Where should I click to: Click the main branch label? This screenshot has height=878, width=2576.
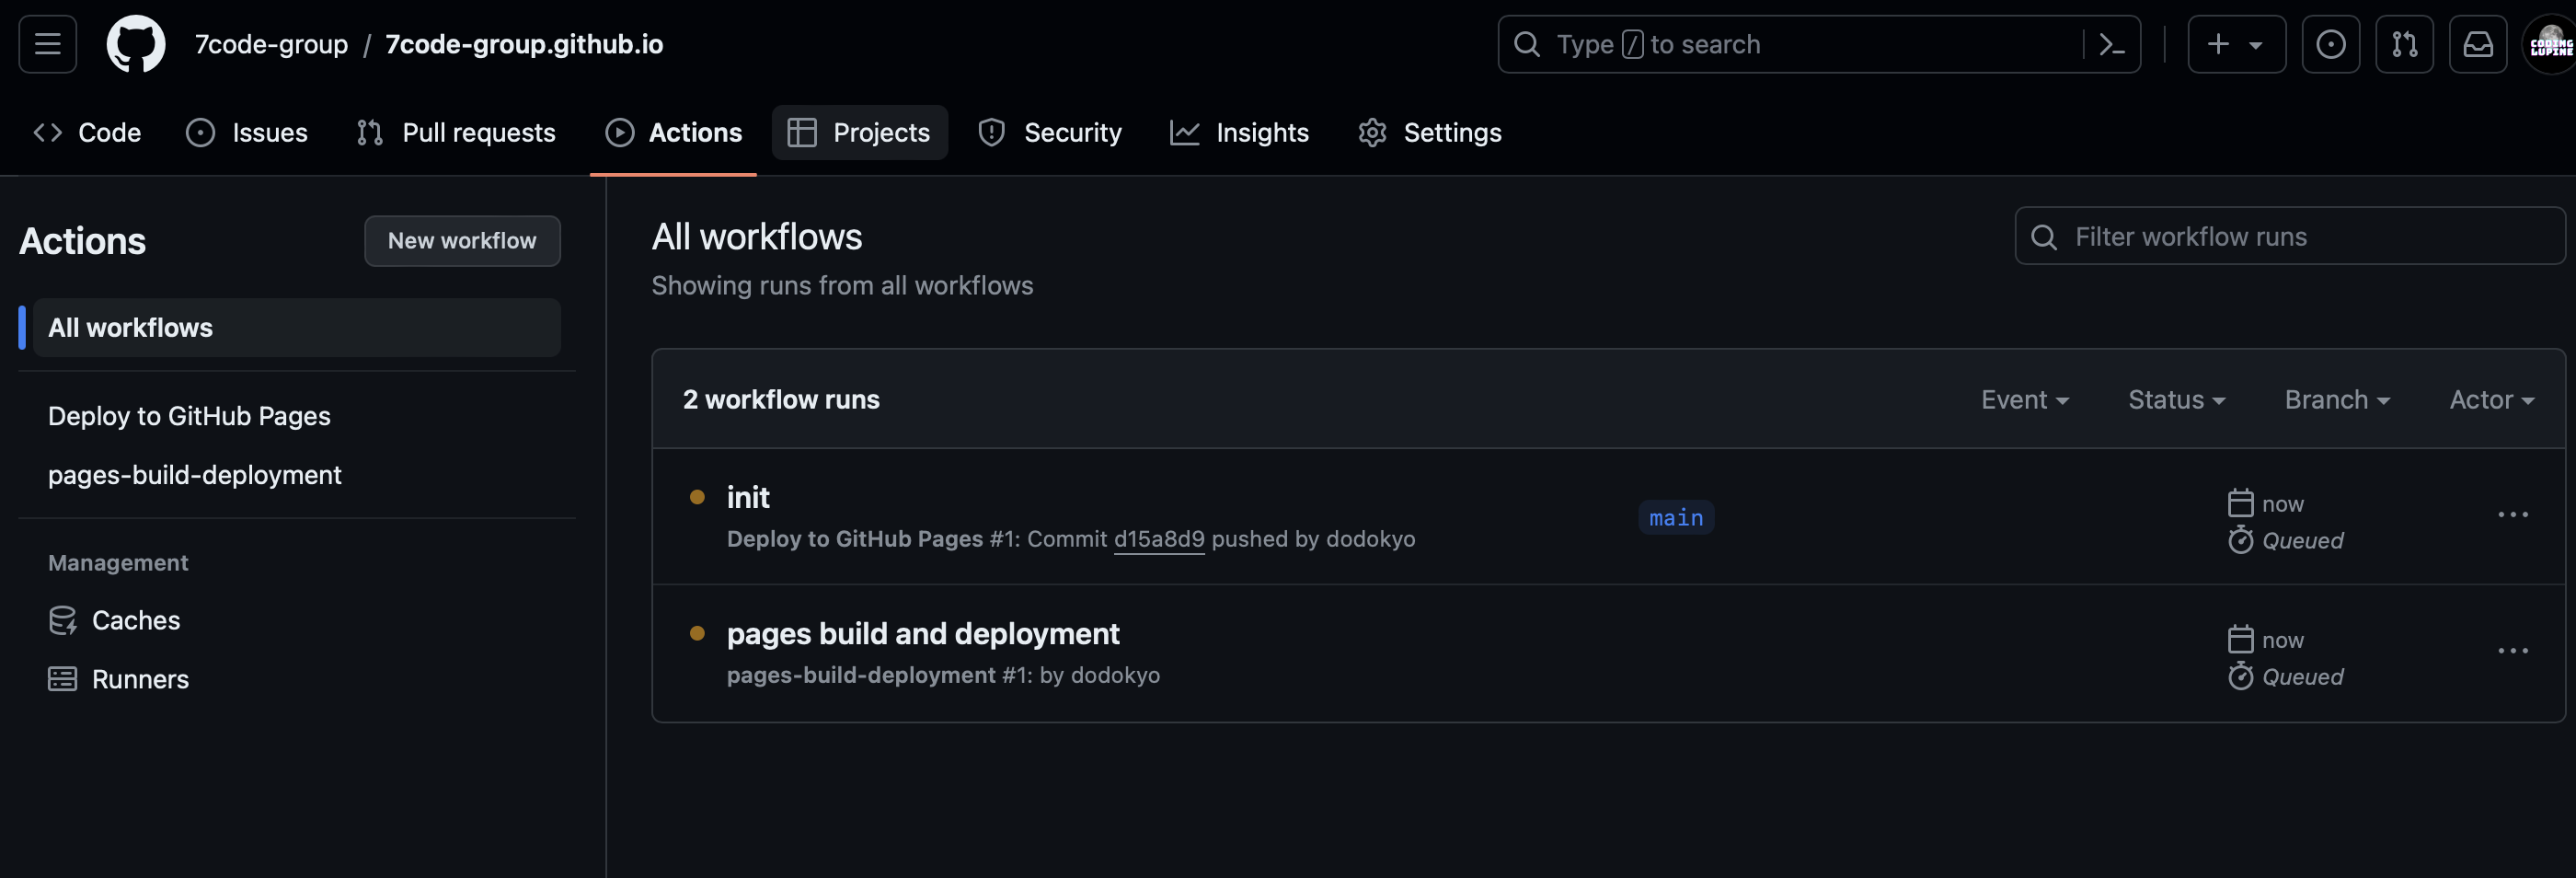(1676, 517)
